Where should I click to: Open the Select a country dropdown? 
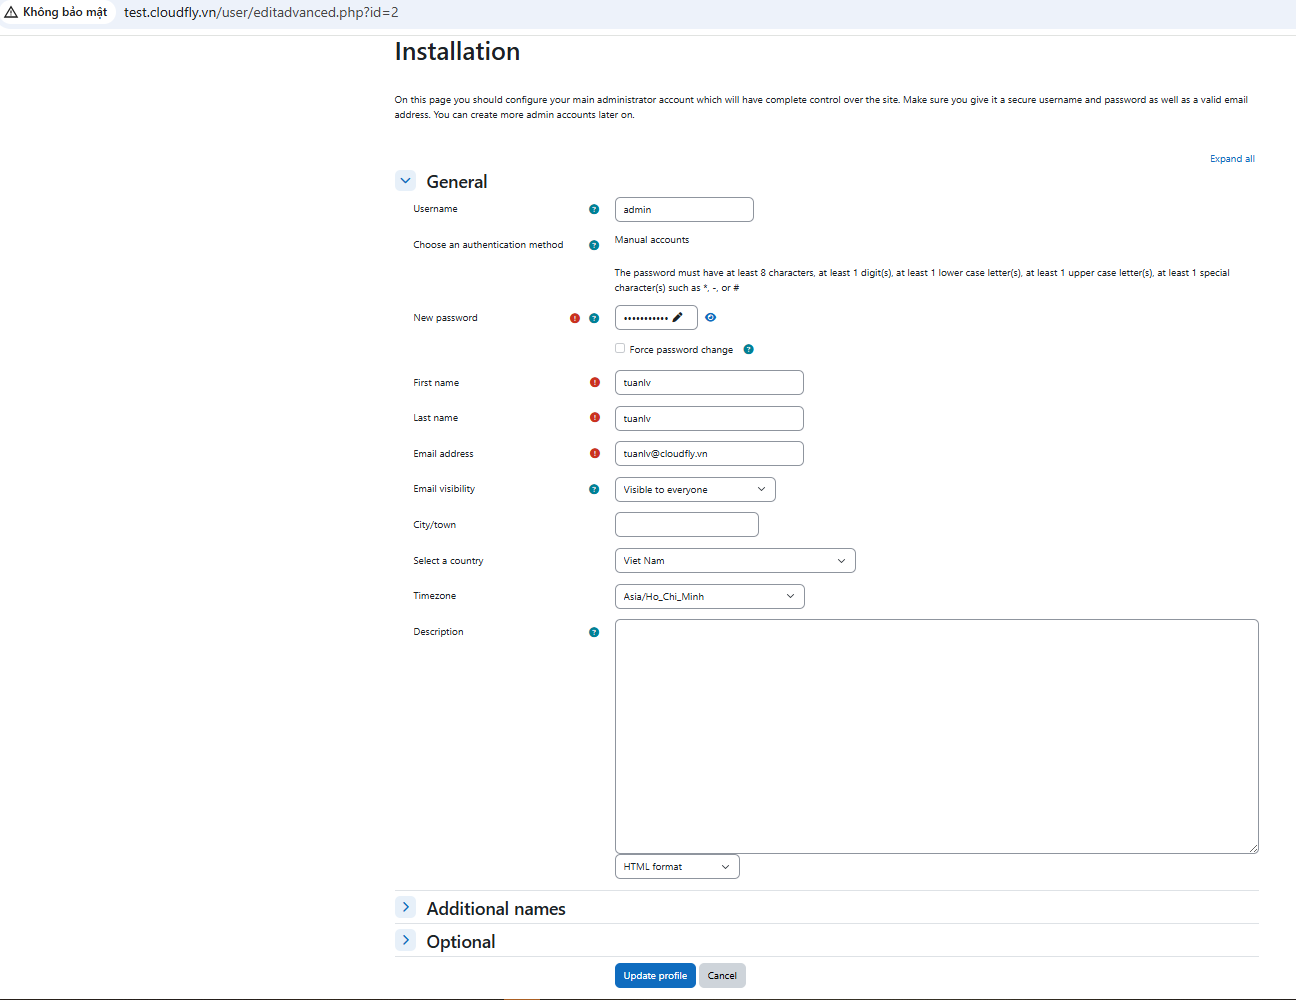735,561
